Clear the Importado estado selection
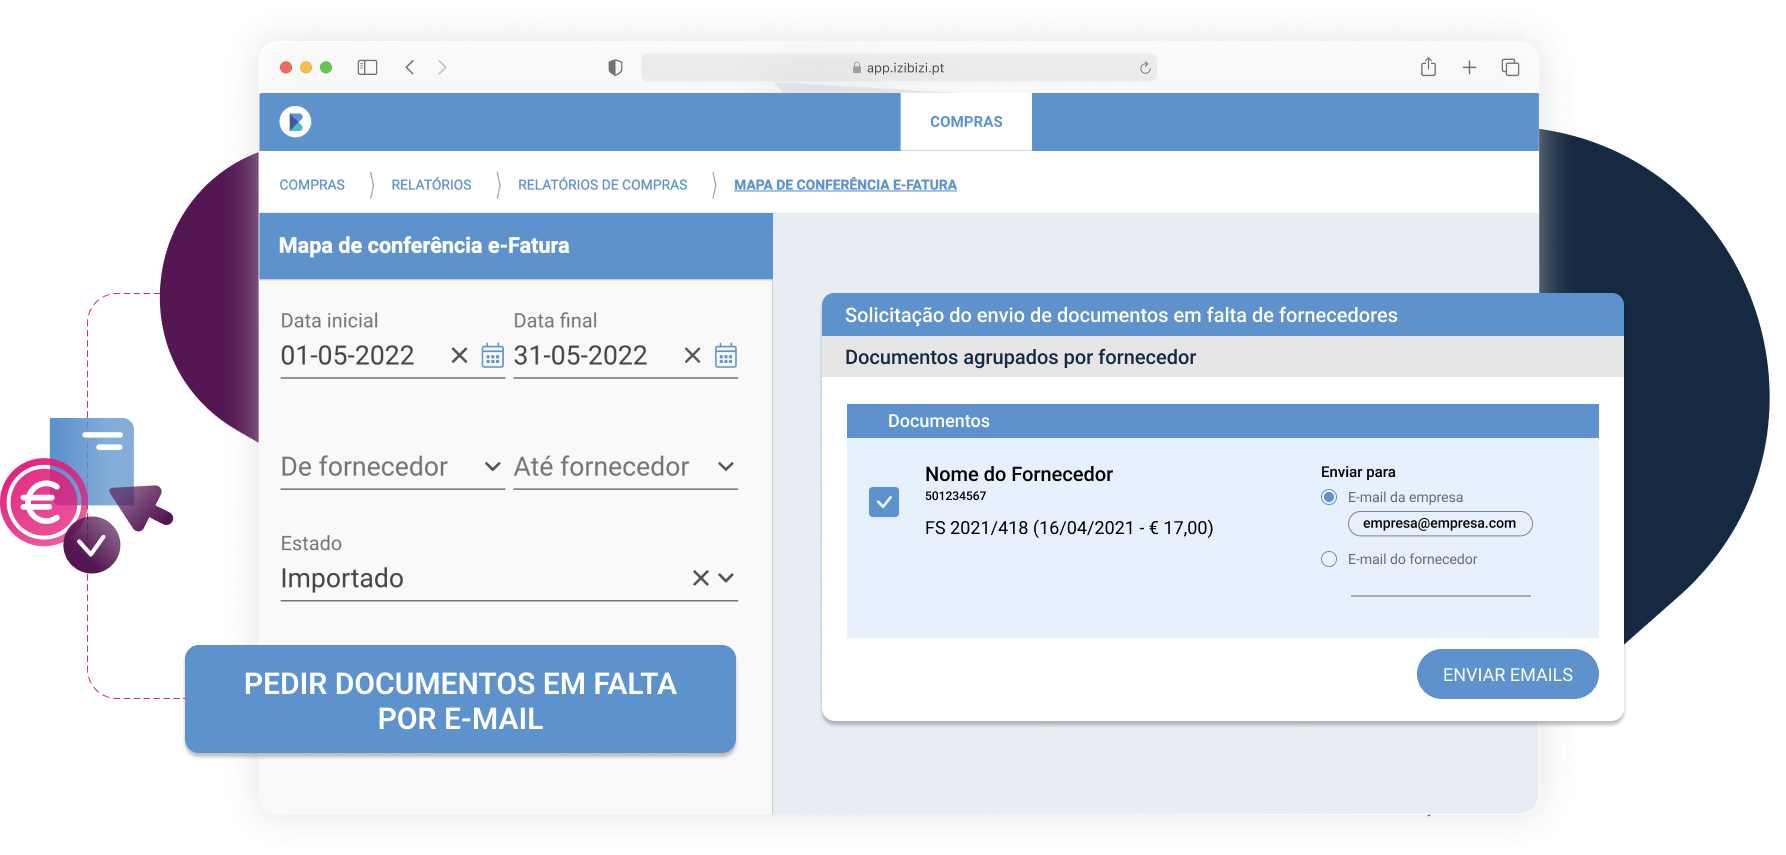This screenshot has height=855, width=1786. [x=700, y=578]
